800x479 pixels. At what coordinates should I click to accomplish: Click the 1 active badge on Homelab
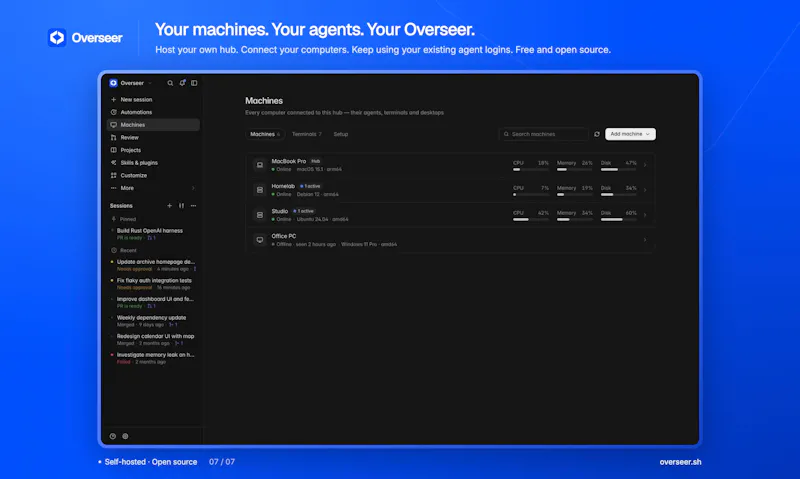point(310,186)
